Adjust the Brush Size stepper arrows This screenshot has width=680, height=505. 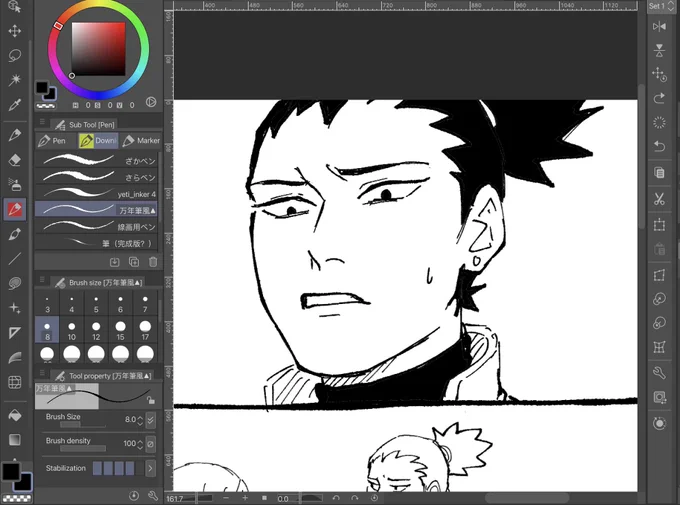tap(140, 420)
